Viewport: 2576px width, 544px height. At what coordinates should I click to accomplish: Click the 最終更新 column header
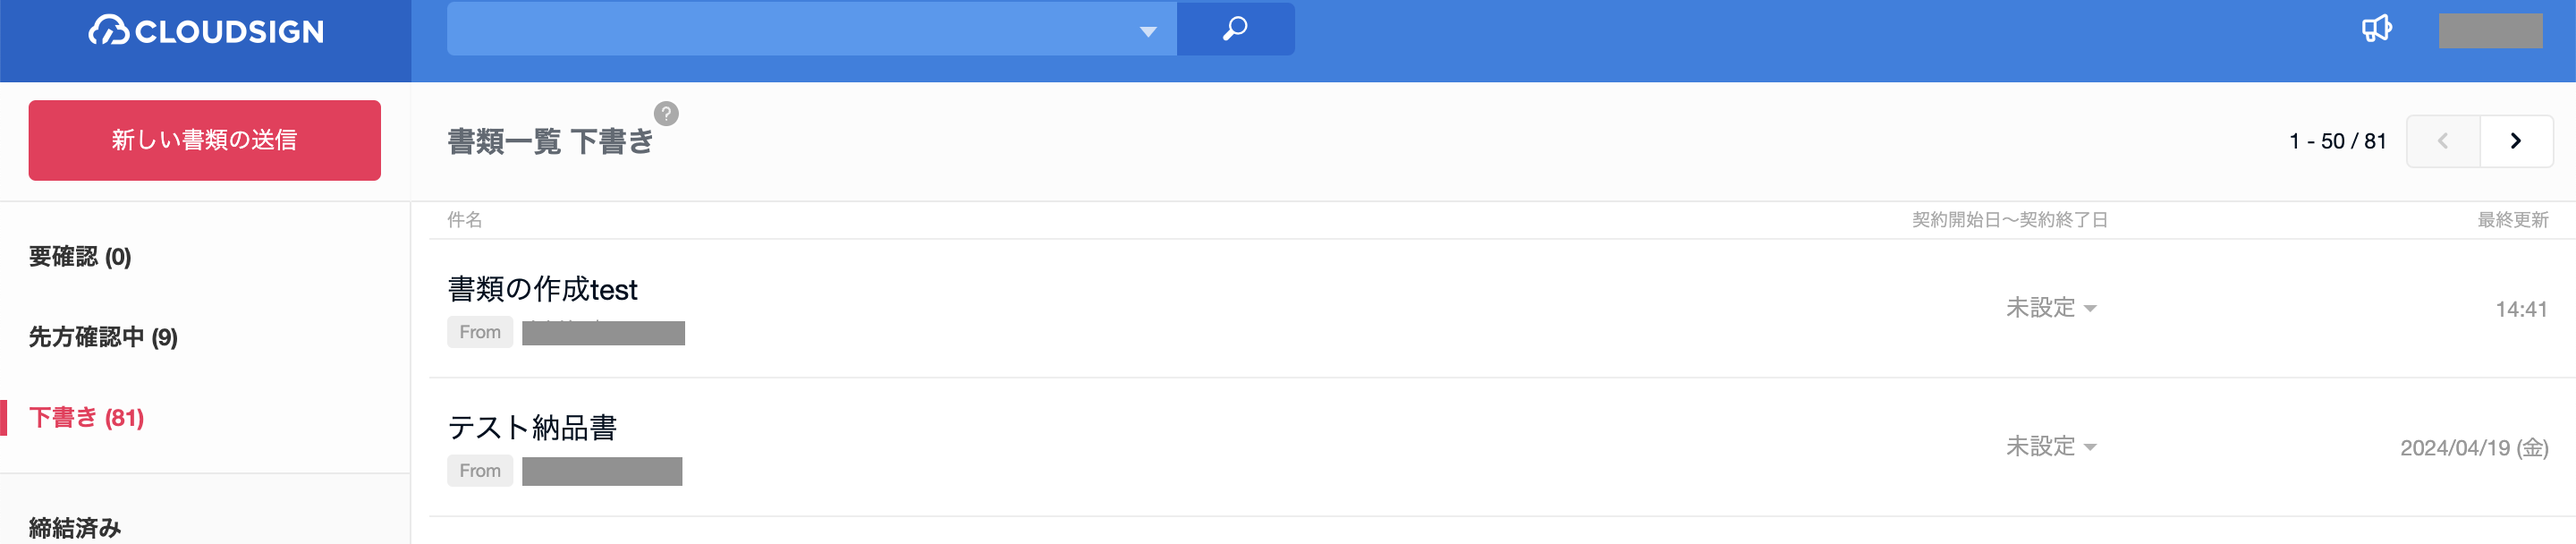point(2512,220)
